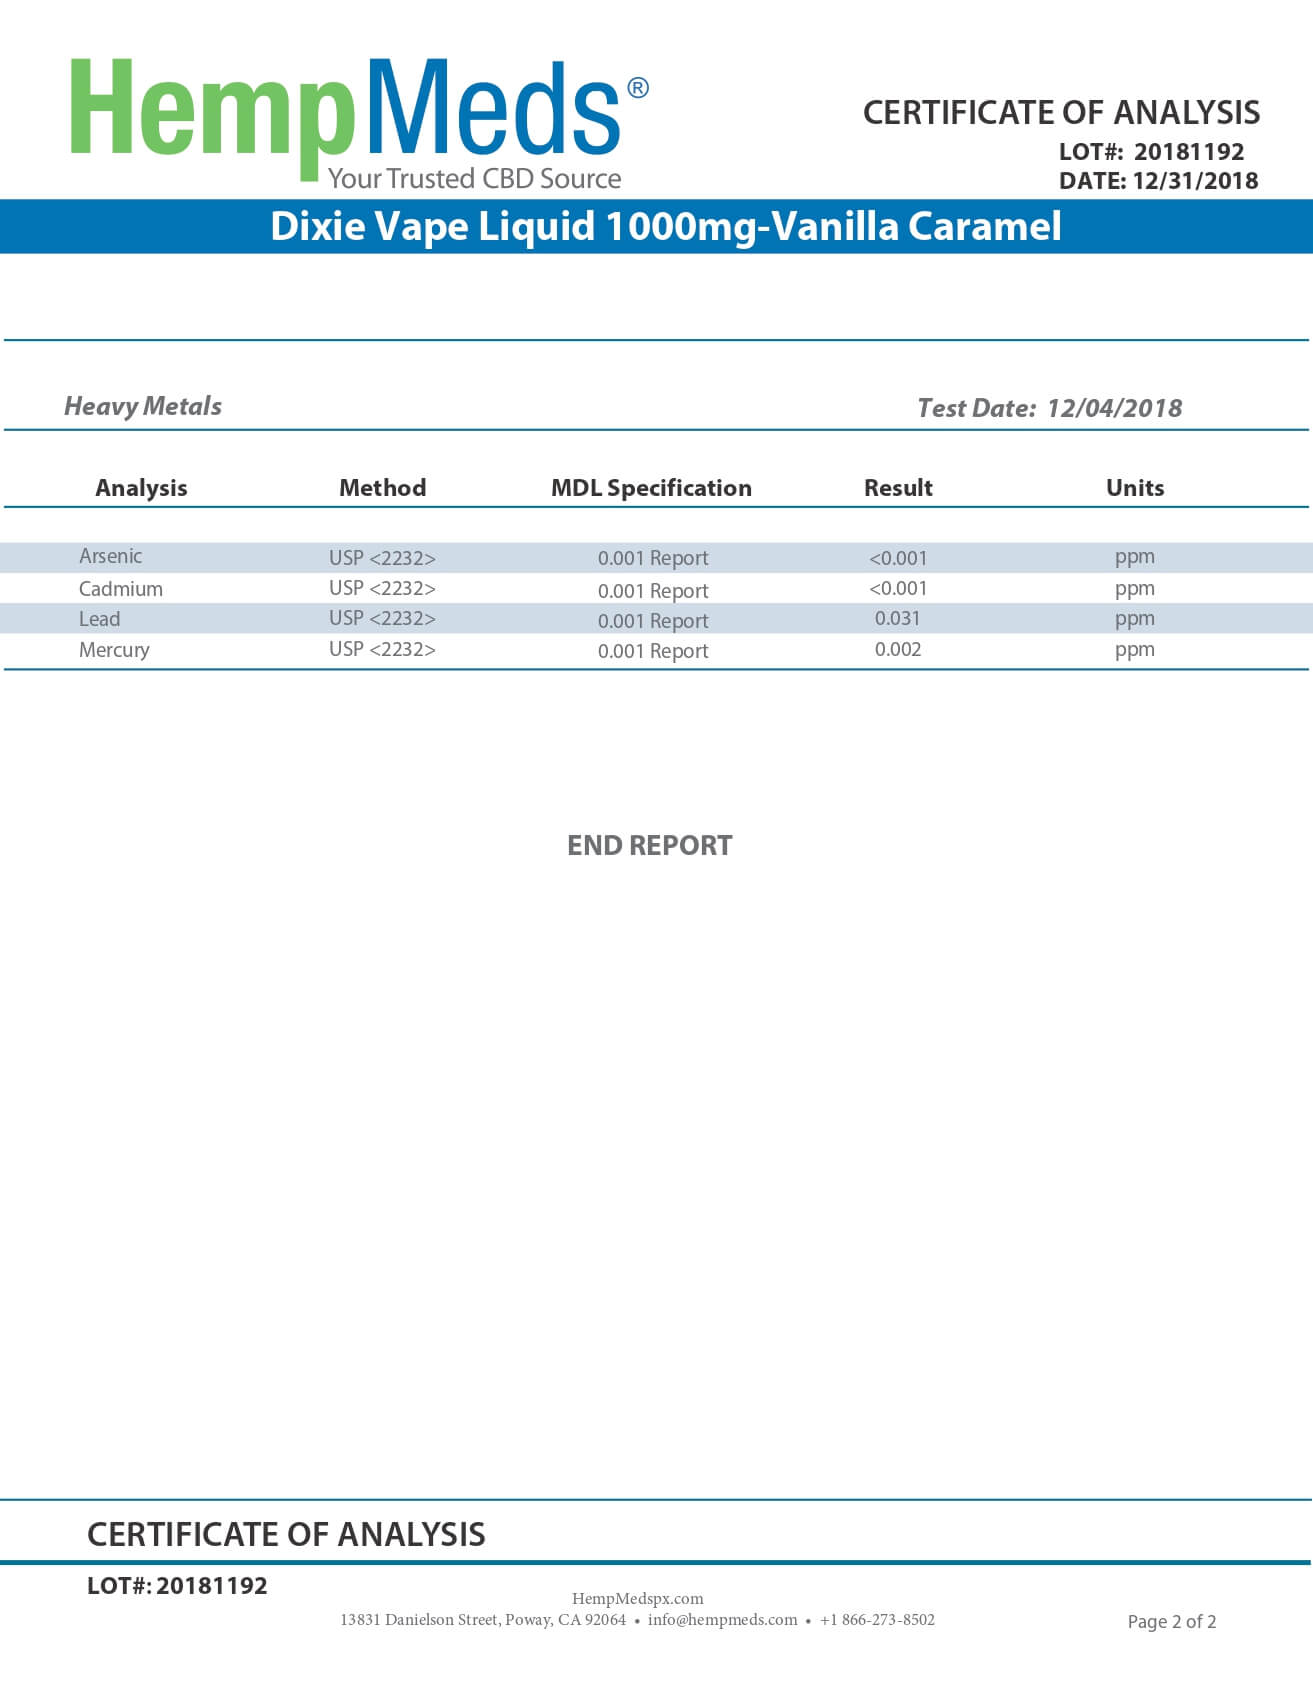Click the Lead result value 0.031
This screenshot has height=1688, width=1313.
click(x=897, y=618)
